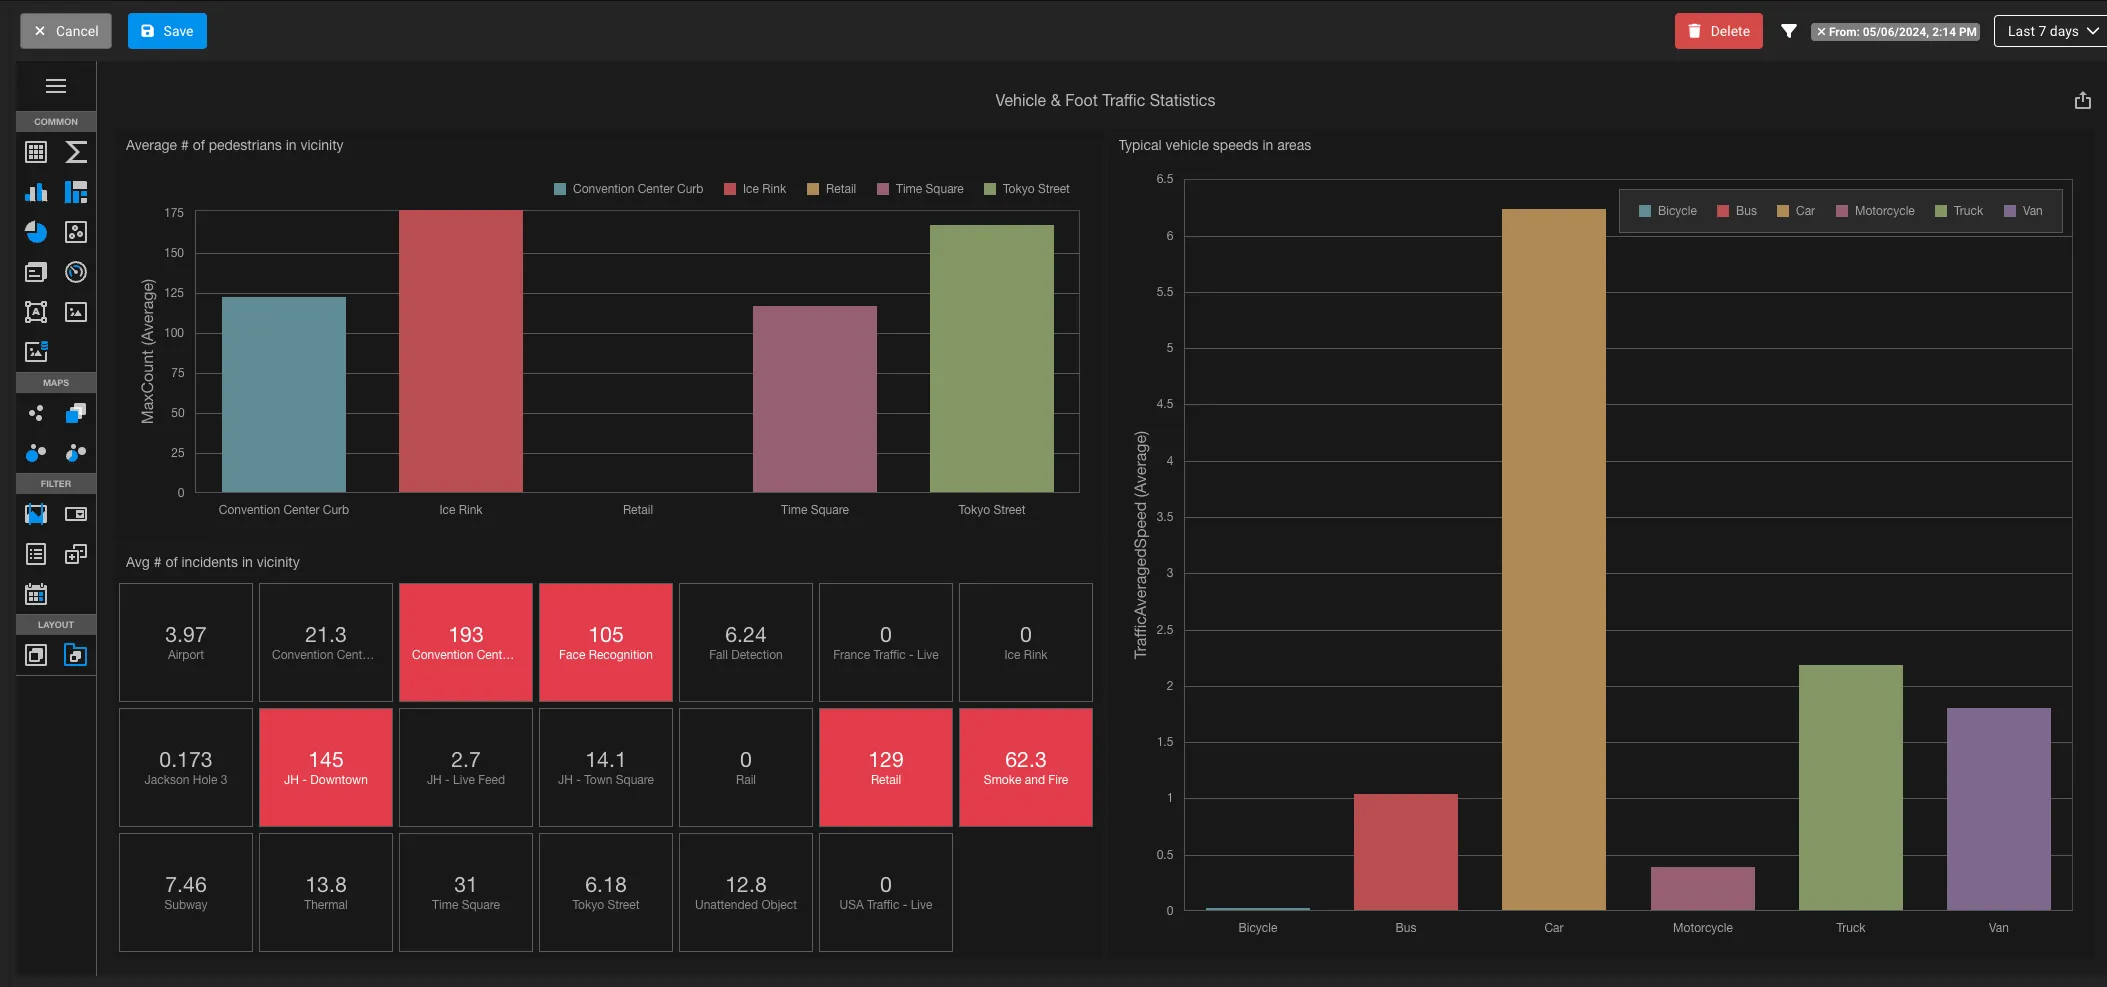Toggle Tokyo Street series in legend
The image size is (2107, 987).
click(x=1027, y=189)
